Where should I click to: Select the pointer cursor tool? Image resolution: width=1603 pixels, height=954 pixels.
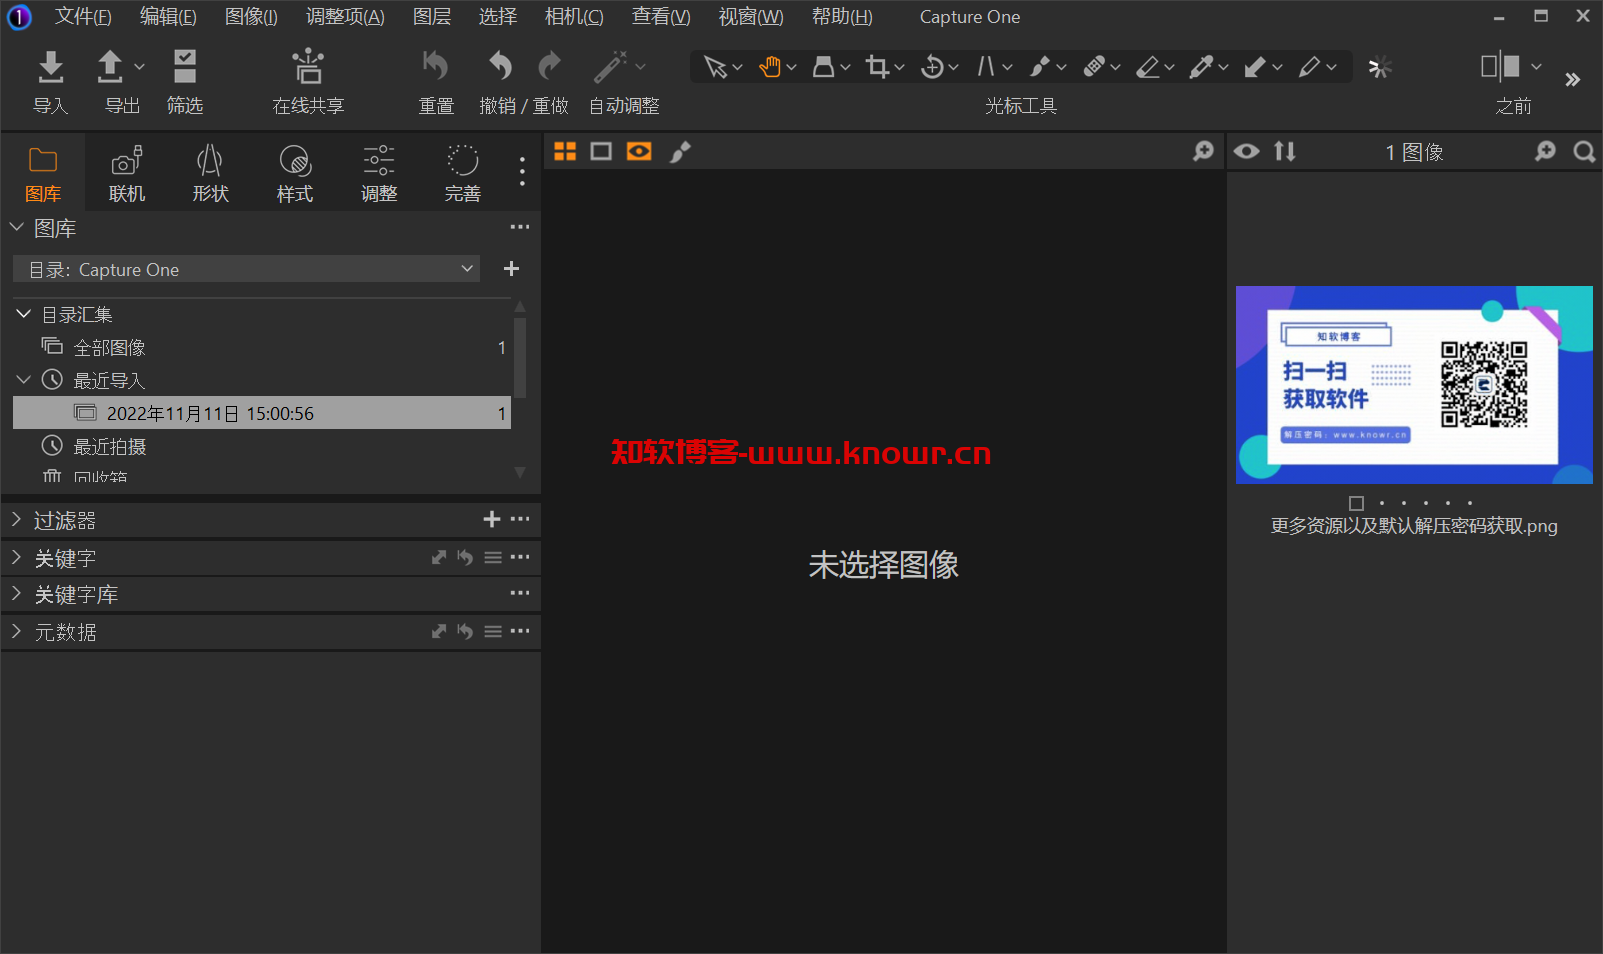(x=714, y=67)
